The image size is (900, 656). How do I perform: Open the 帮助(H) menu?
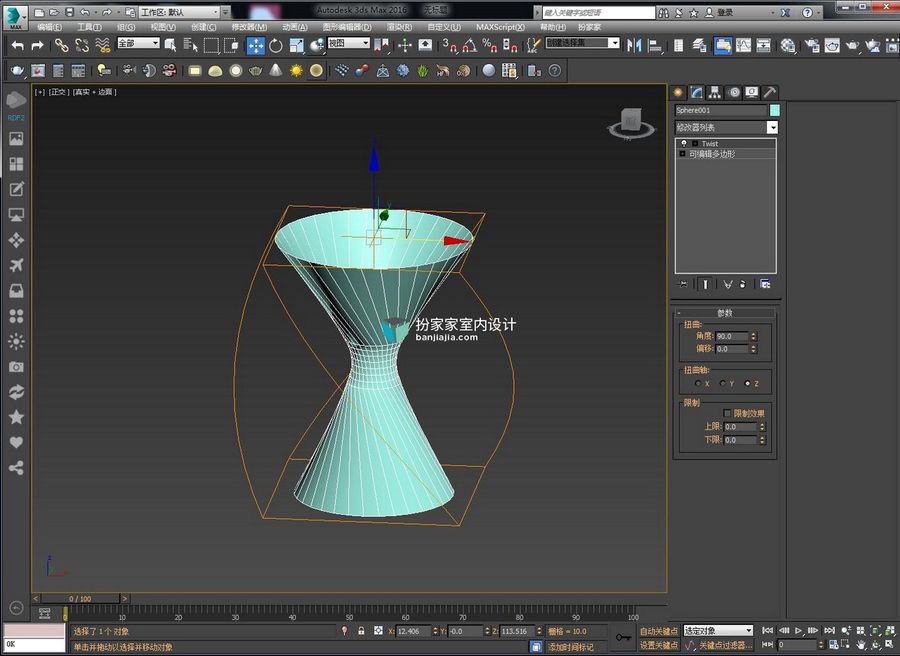point(553,27)
